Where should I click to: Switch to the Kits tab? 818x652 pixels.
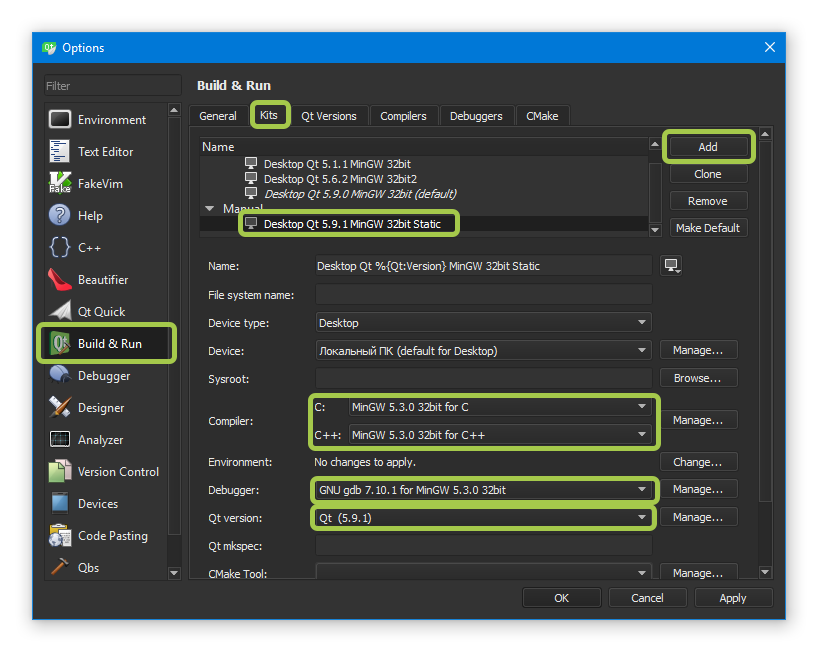269,115
